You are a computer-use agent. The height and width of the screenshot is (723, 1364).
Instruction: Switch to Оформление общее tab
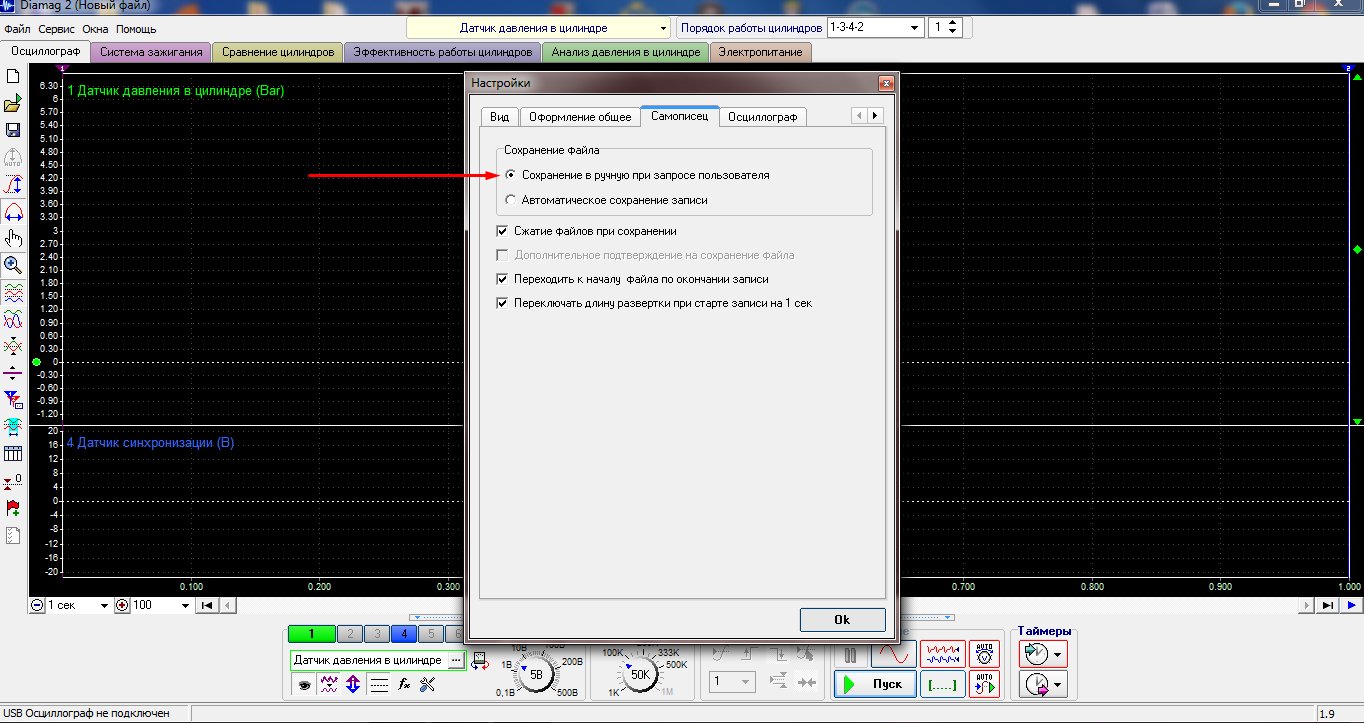click(580, 117)
